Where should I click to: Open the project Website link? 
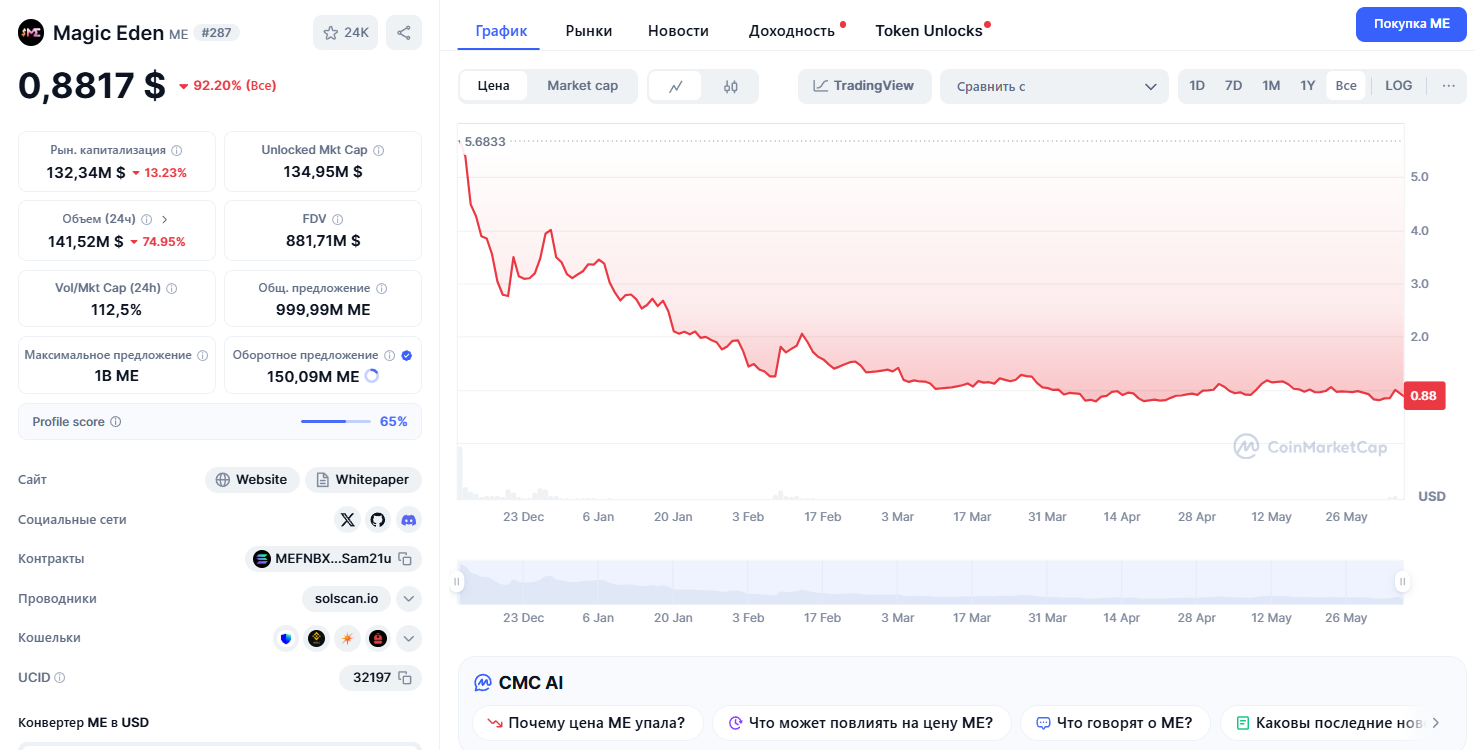click(252, 480)
